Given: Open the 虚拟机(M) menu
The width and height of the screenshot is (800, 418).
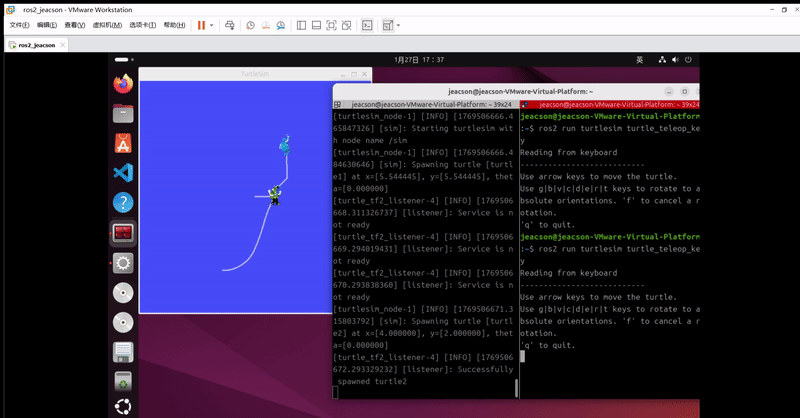Looking at the screenshot, I should (x=108, y=24).
